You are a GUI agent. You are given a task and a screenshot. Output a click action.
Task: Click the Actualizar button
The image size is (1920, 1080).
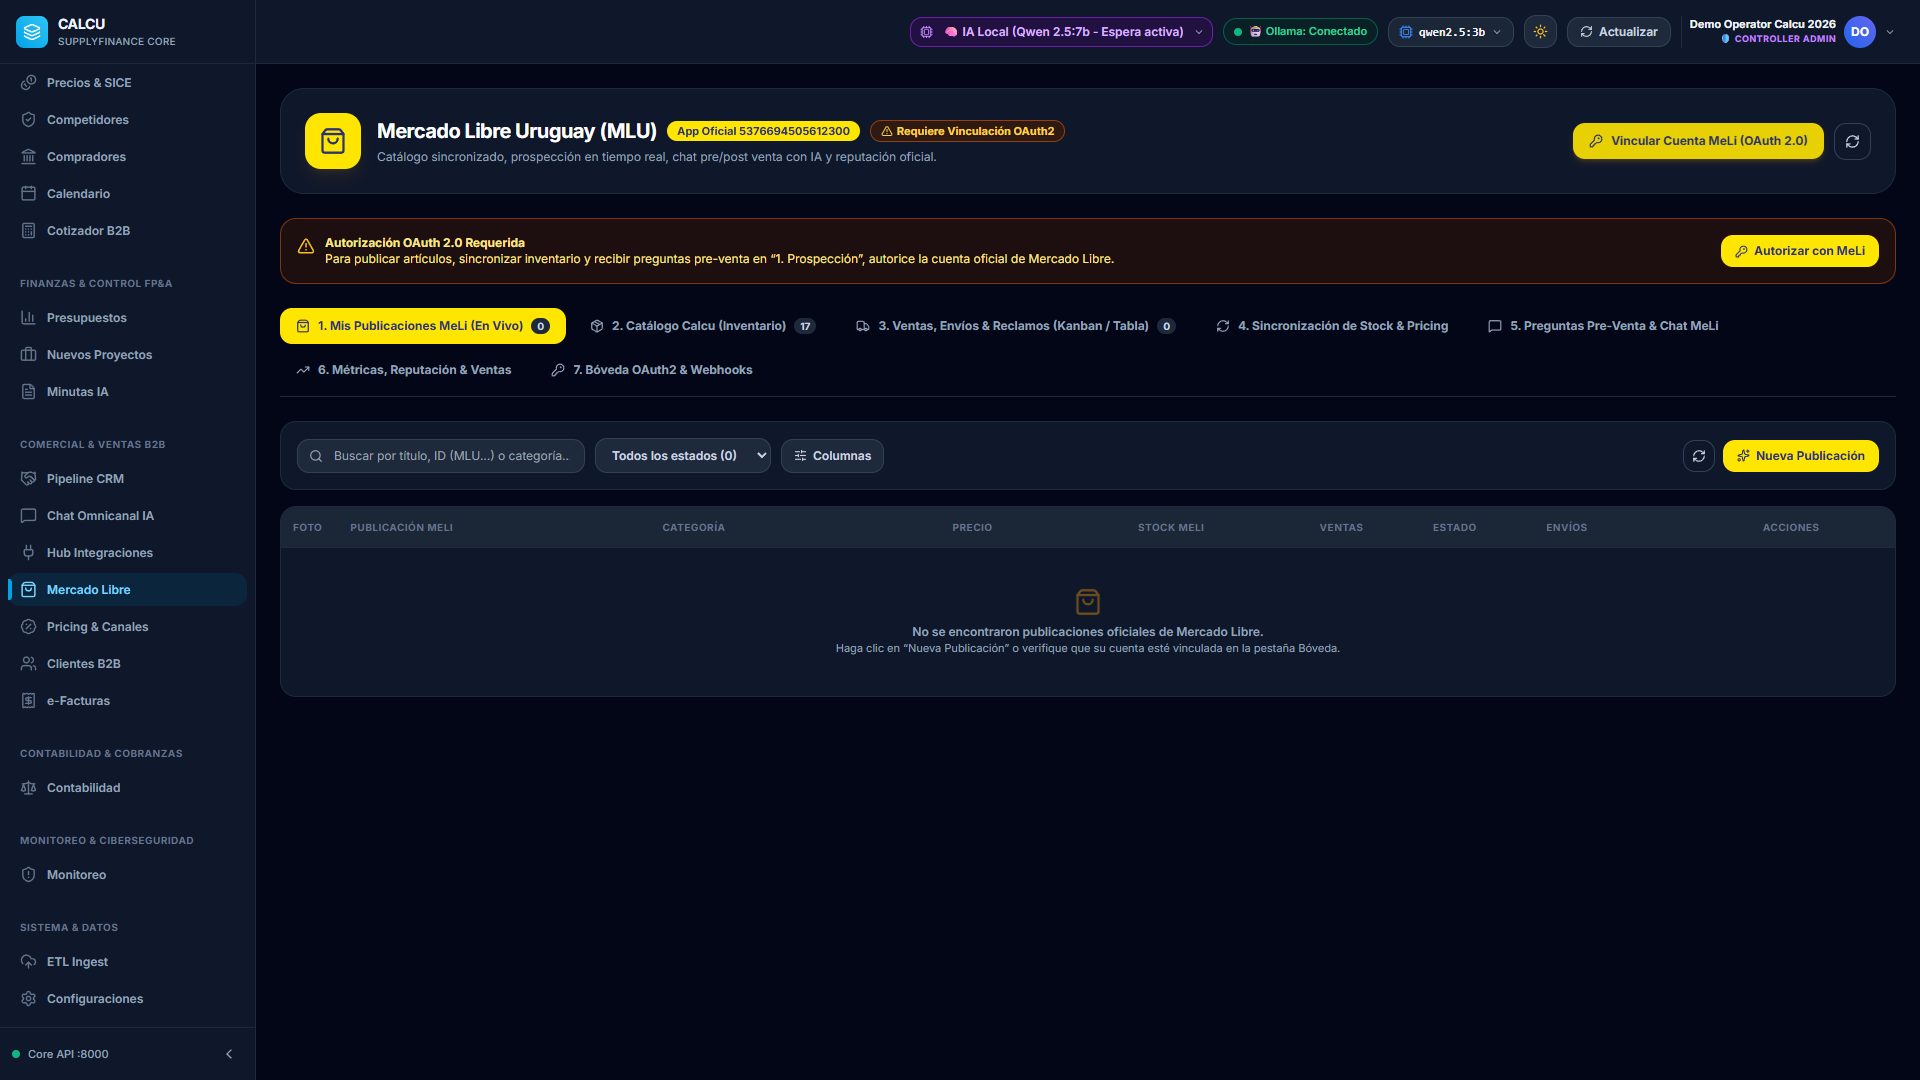1618,32
